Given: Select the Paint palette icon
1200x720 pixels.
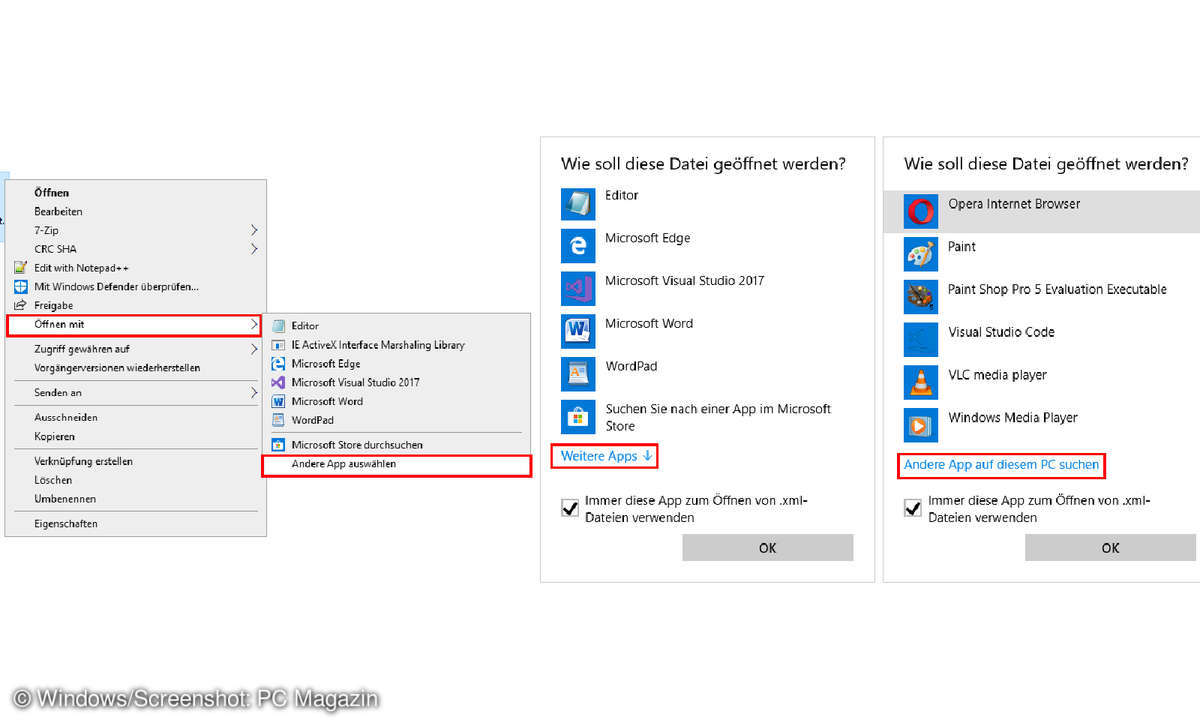Looking at the screenshot, I should click(x=921, y=254).
